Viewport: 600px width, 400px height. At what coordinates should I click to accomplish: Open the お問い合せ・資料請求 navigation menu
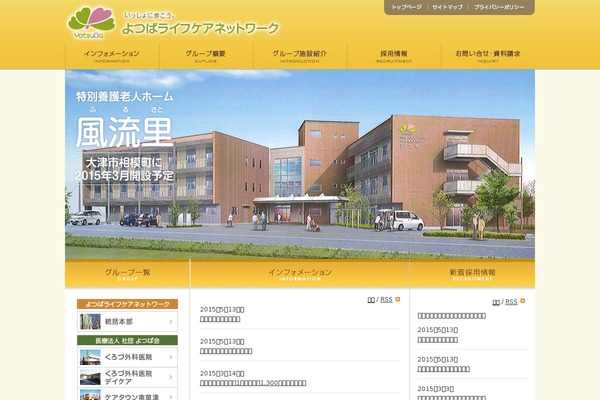pyautogui.click(x=488, y=56)
